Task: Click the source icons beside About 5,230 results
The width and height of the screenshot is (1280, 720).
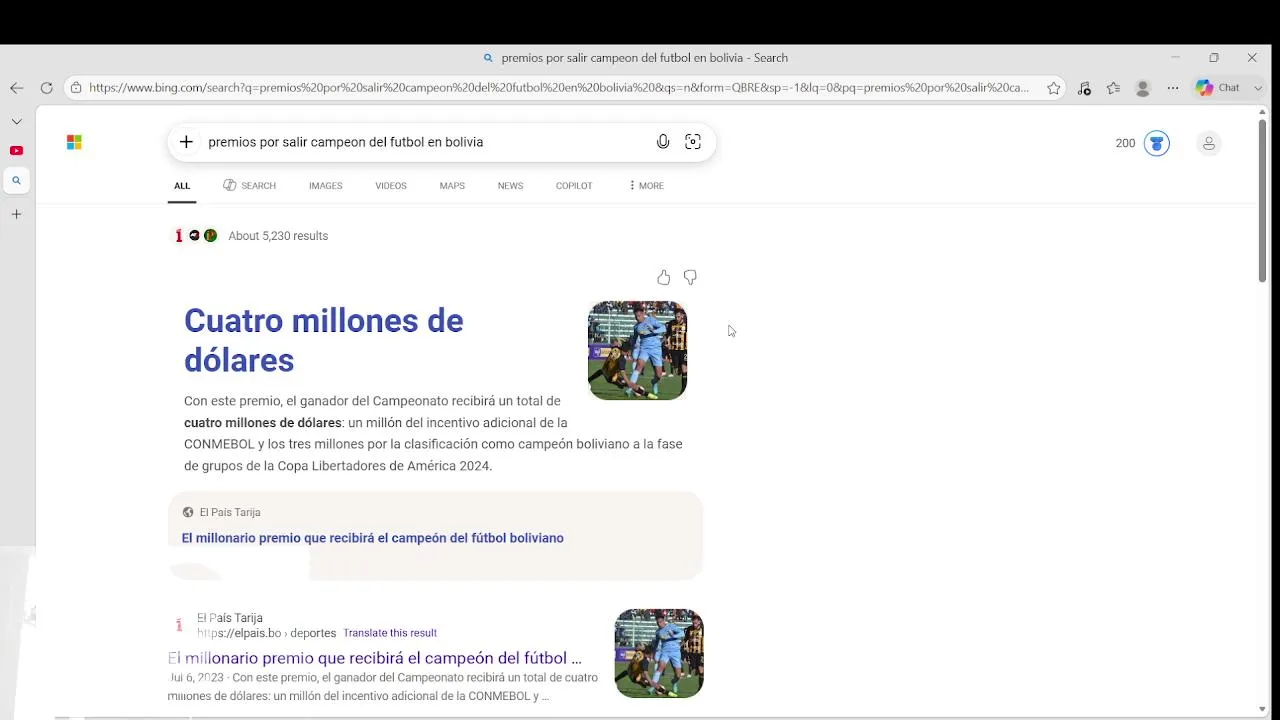Action: pos(196,236)
